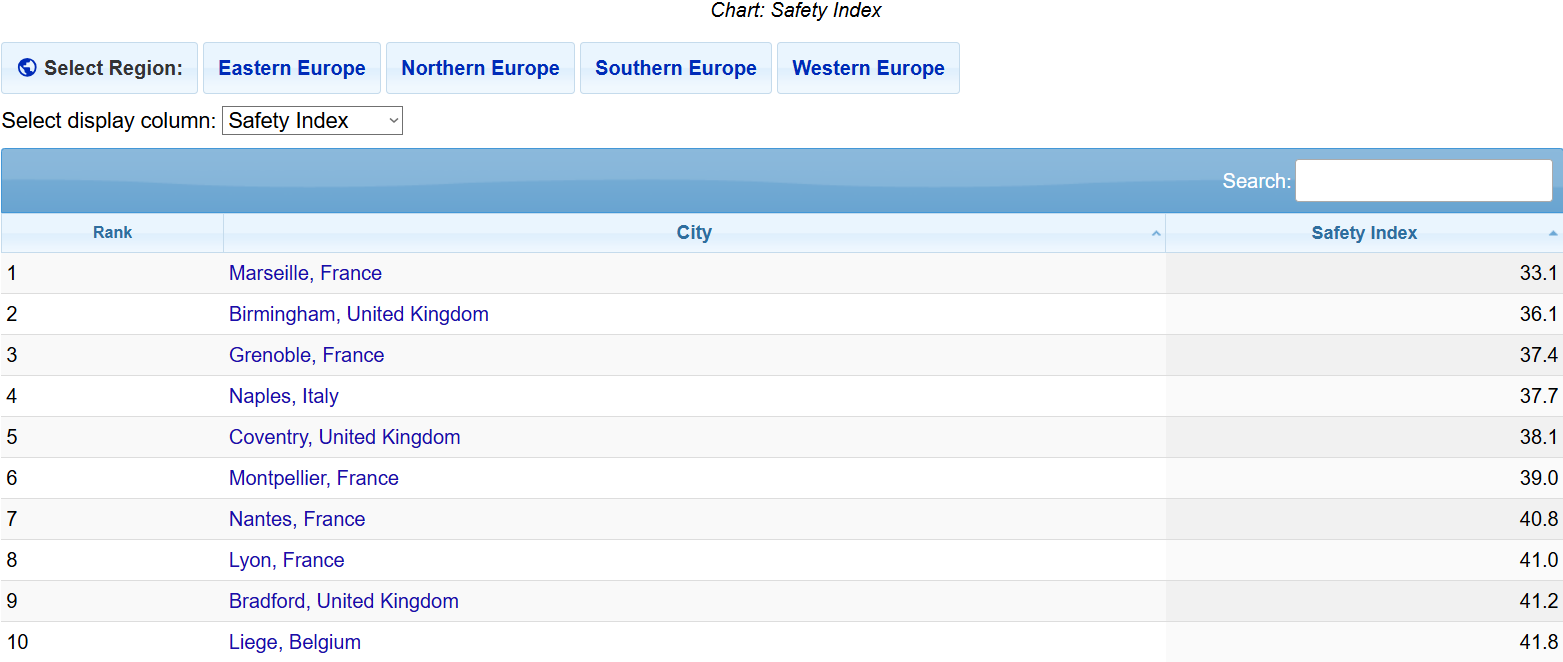Click the Safety Index column sort arrow

pyautogui.click(x=1553, y=233)
